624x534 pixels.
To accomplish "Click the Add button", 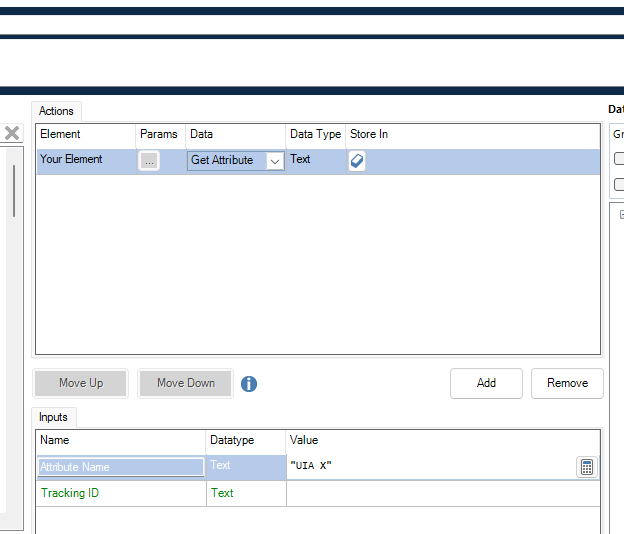I will (486, 383).
